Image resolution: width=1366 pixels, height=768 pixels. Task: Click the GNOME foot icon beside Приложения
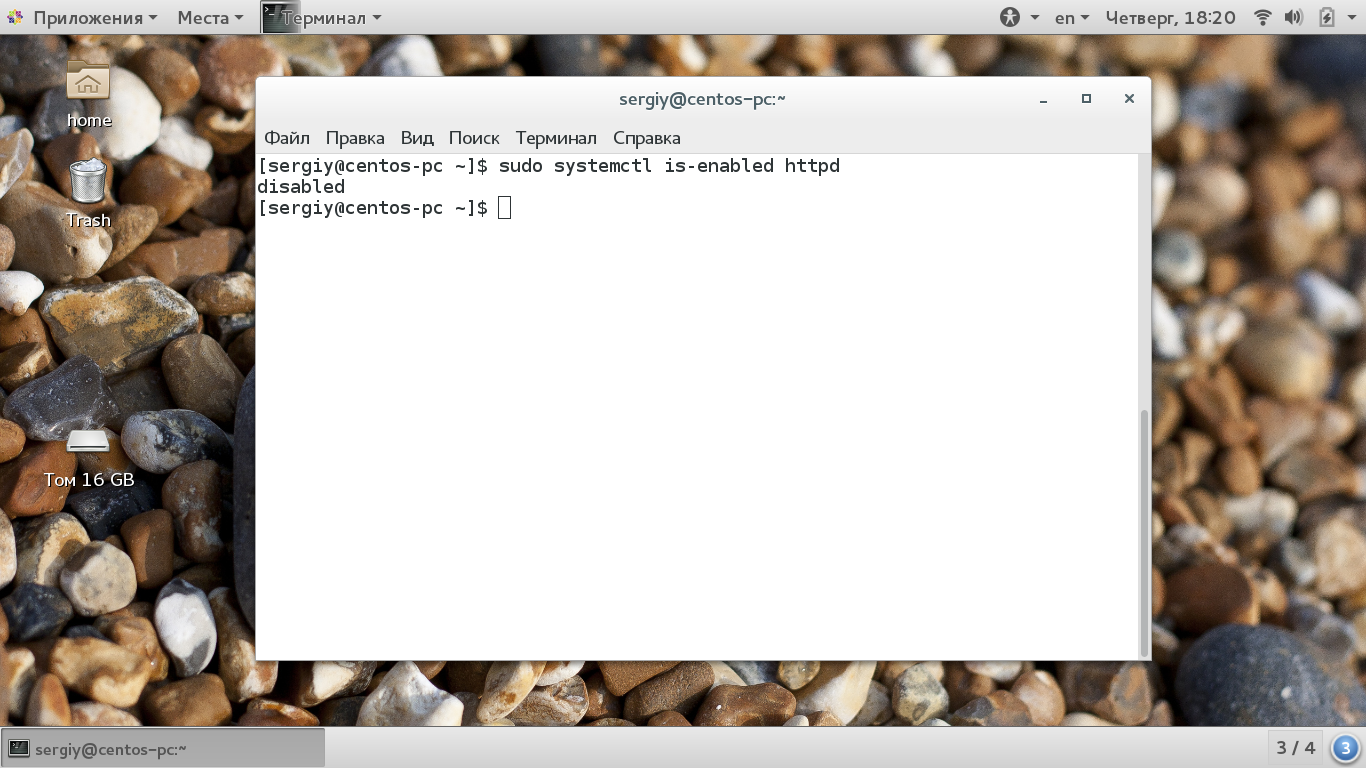tap(15, 17)
